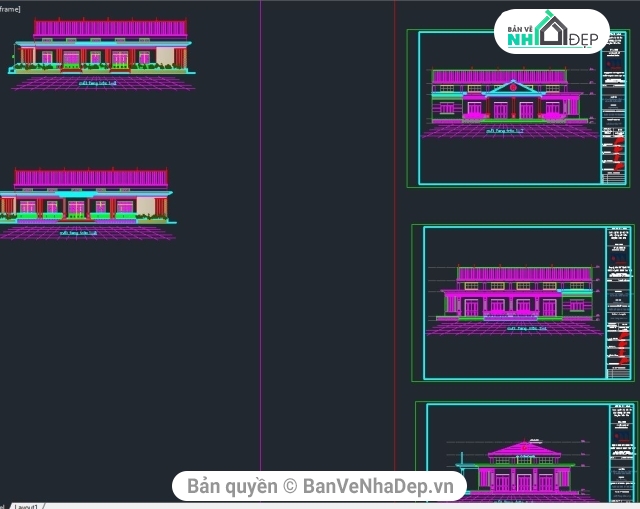Switch to the Layout1 tab
The image size is (640, 509).
(26, 506)
